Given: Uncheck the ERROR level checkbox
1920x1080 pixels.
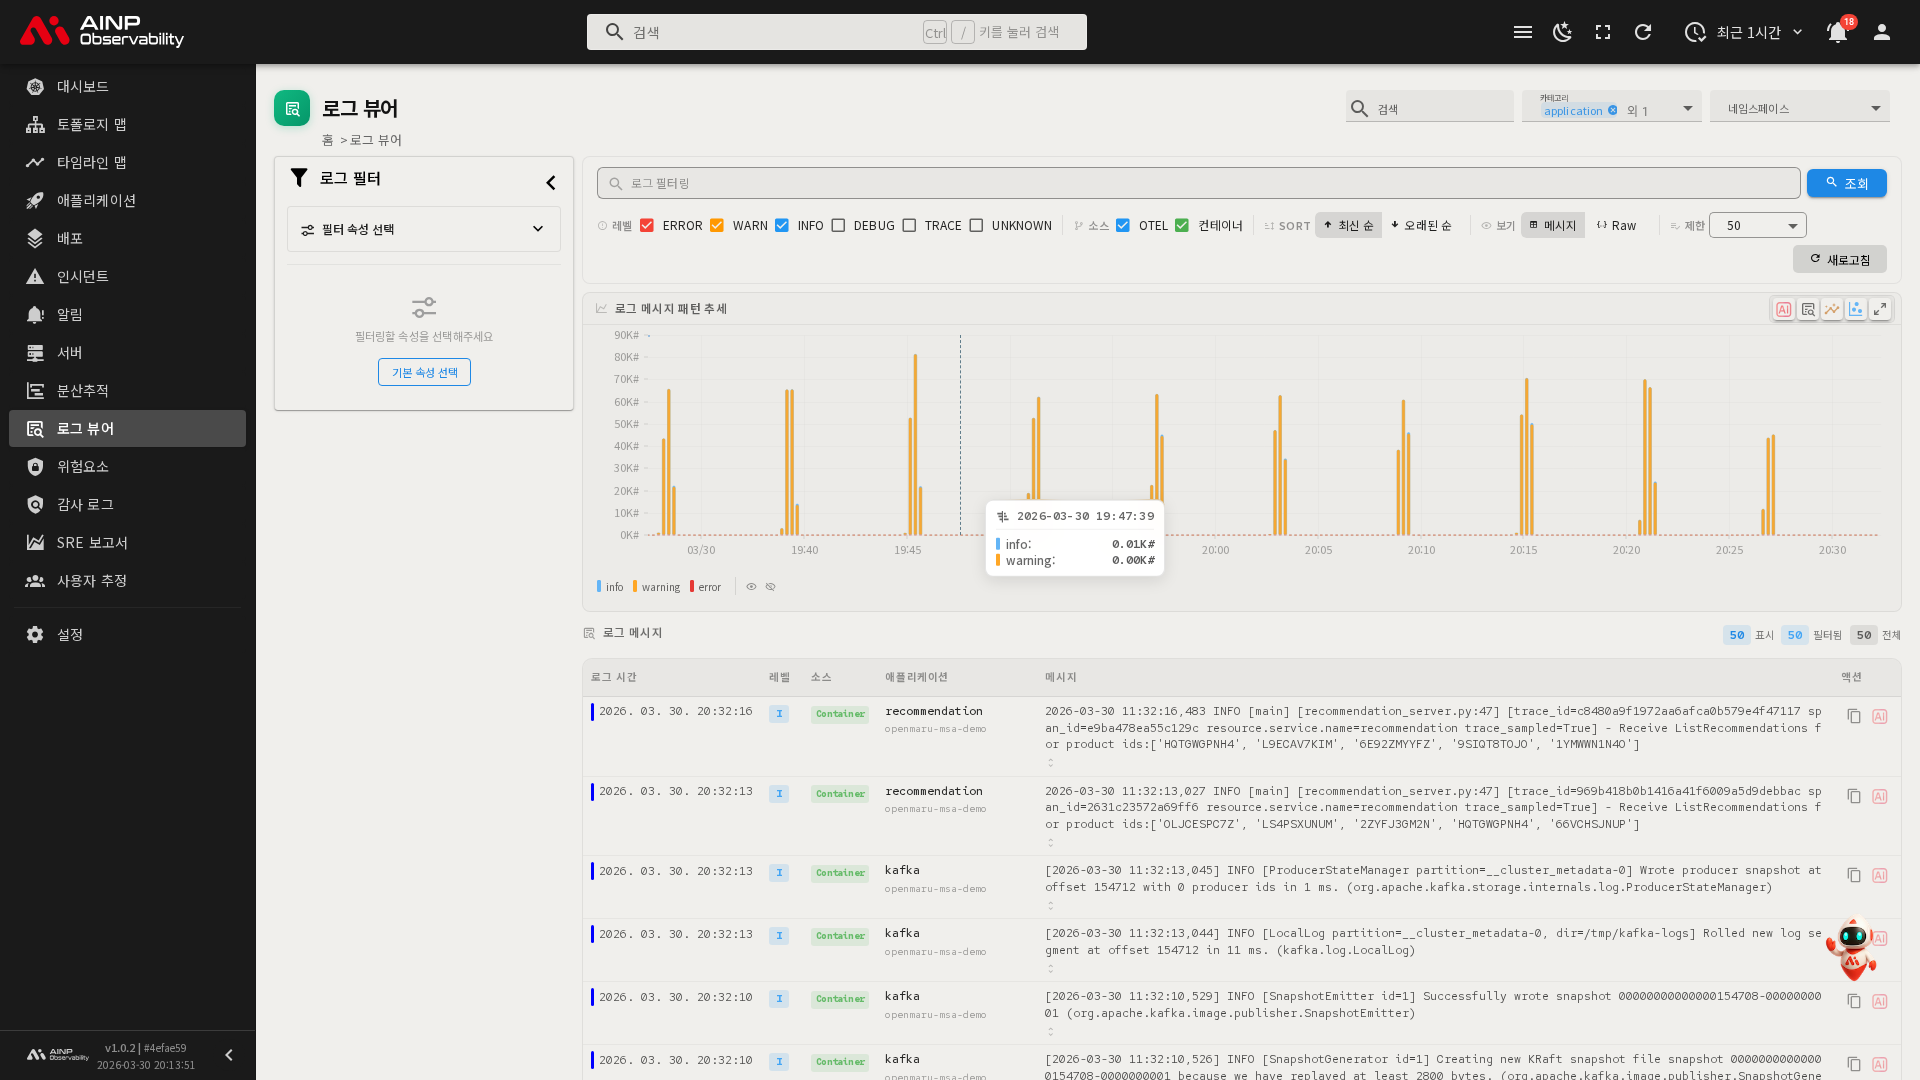Looking at the screenshot, I should 647,226.
